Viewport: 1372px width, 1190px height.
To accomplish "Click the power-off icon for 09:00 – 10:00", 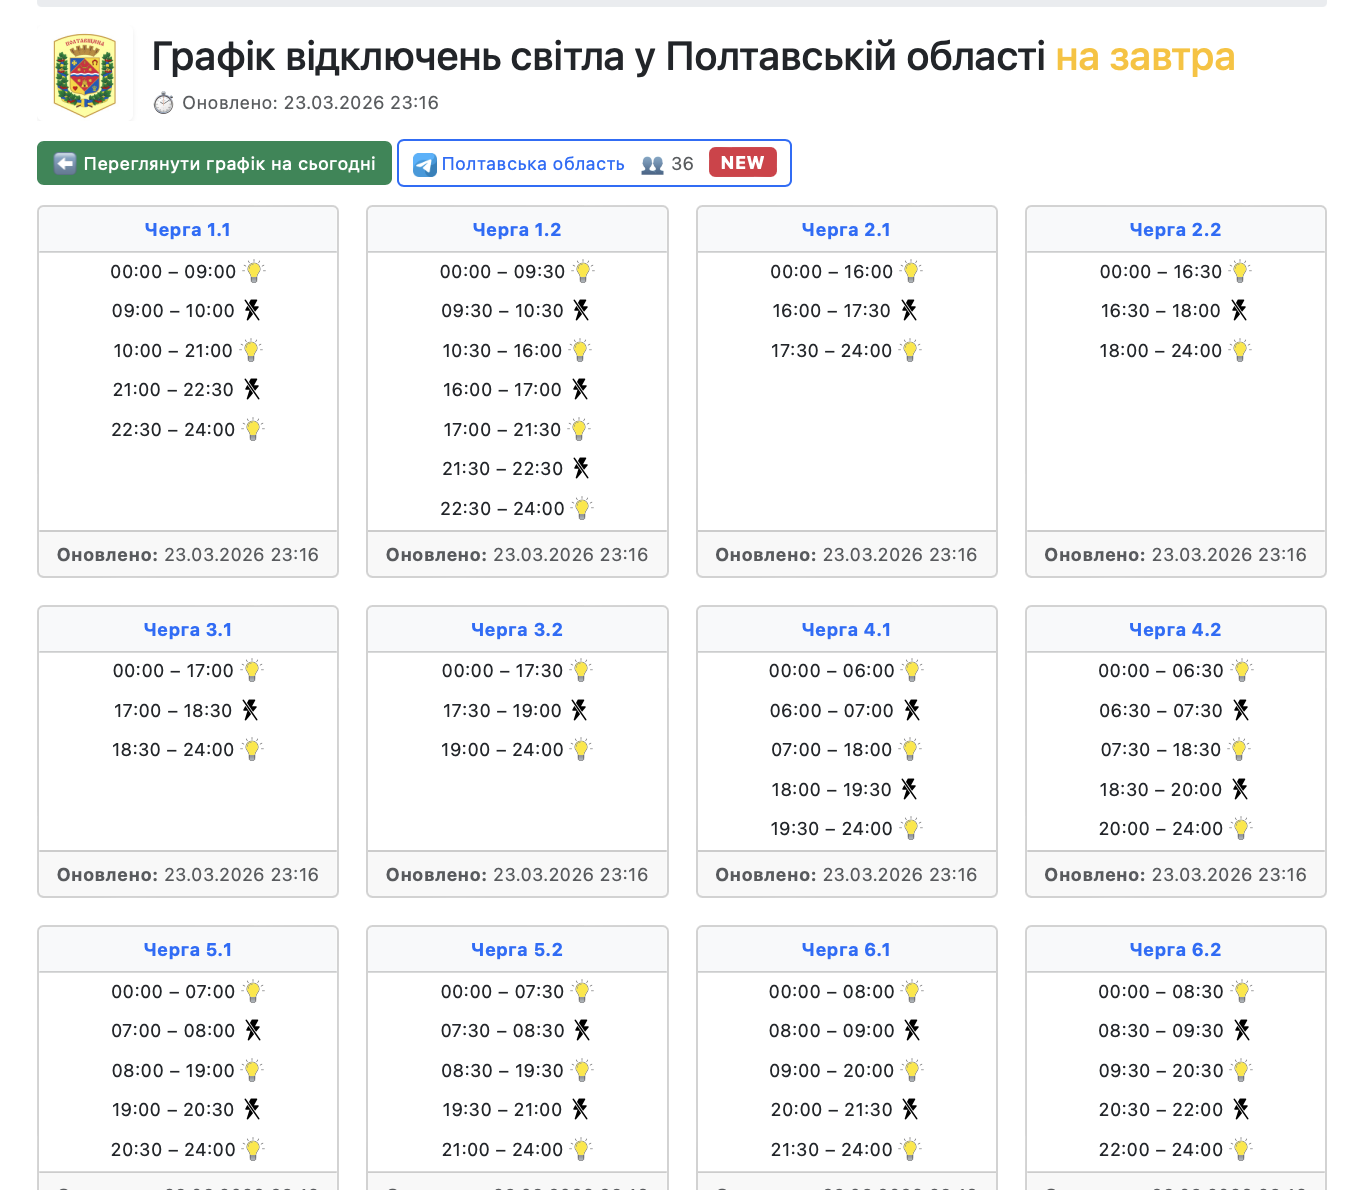I will [x=252, y=311].
